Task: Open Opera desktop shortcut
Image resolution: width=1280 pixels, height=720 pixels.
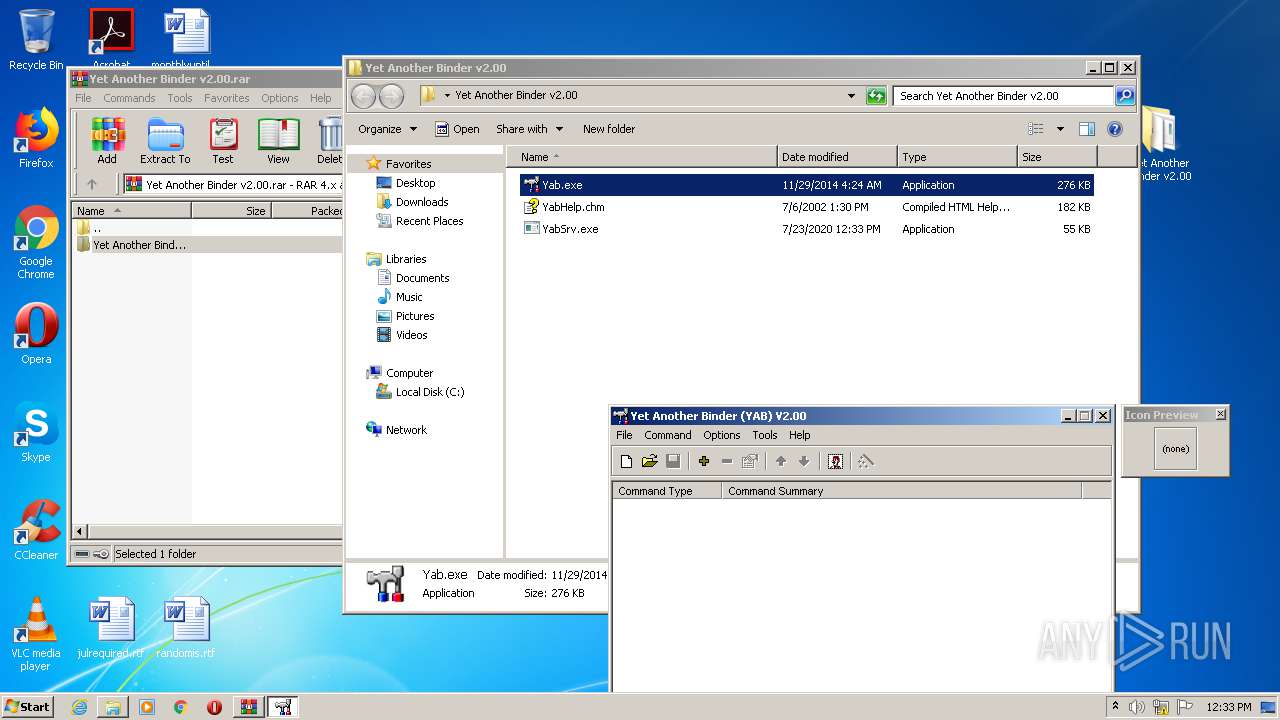Action: (36, 334)
